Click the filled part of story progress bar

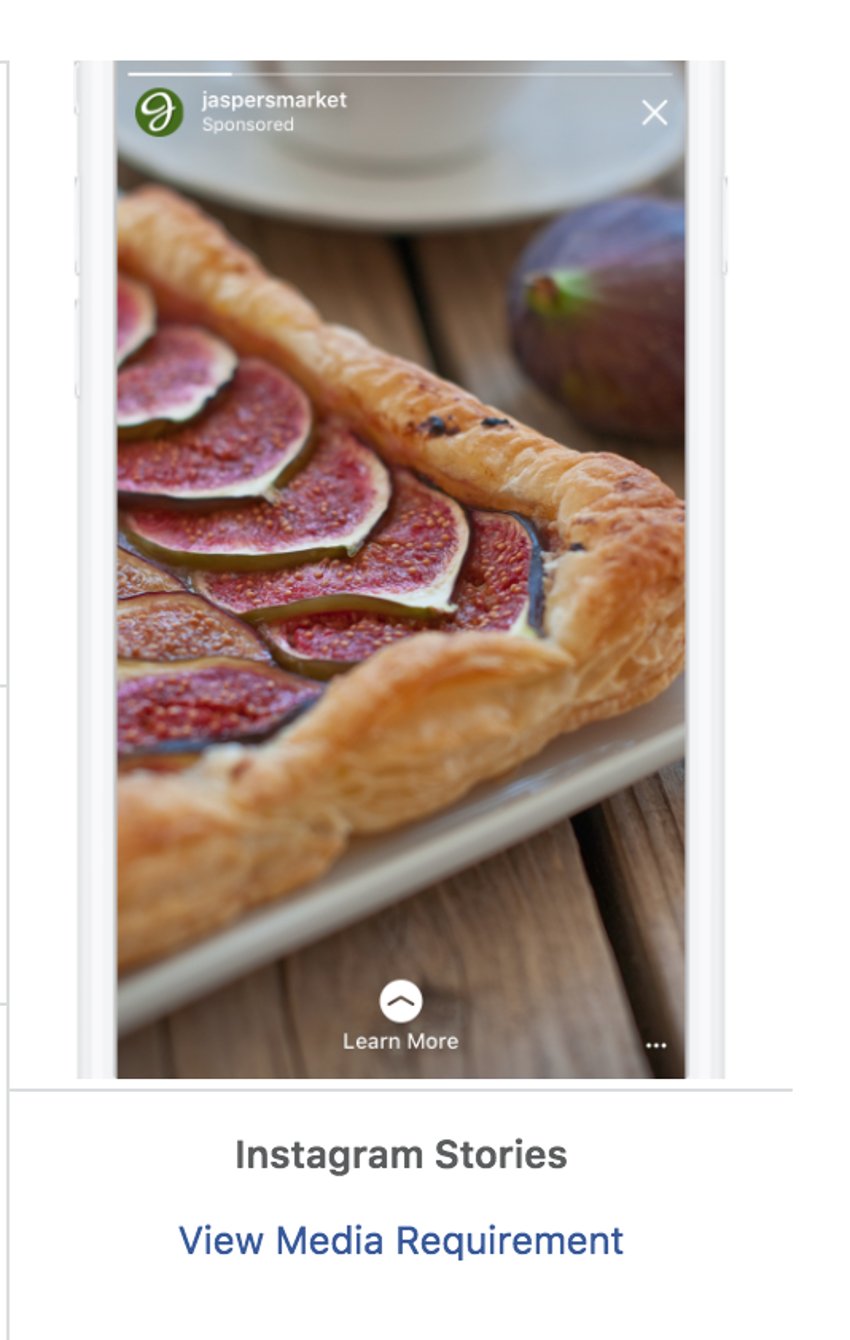[180, 74]
